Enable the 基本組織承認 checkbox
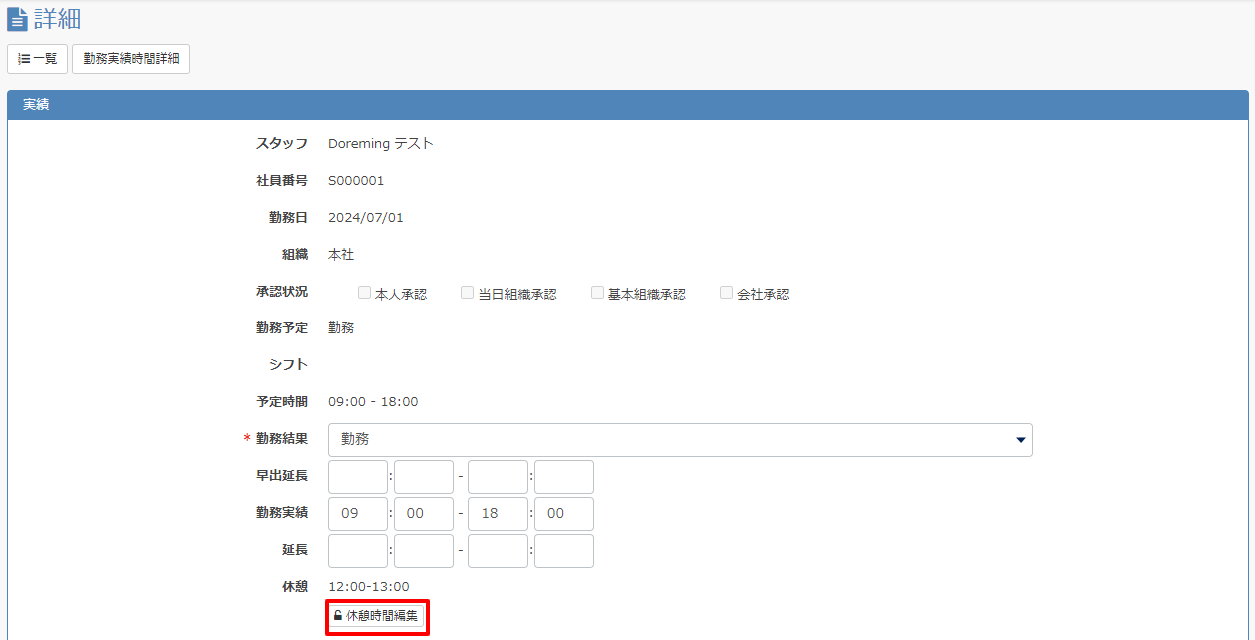This screenshot has width=1255, height=640. pyautogui.click(x=597, y=293)
